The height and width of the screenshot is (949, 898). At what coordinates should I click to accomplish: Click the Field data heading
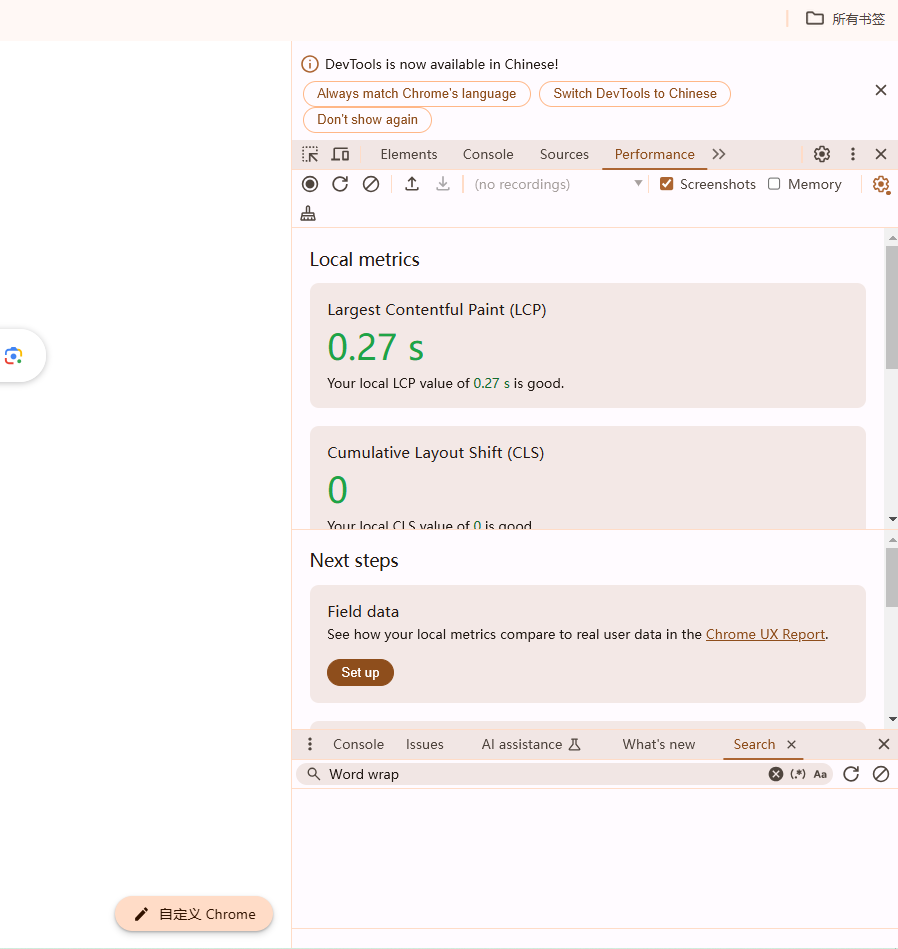pyautogui.click(x=363, y=612)
